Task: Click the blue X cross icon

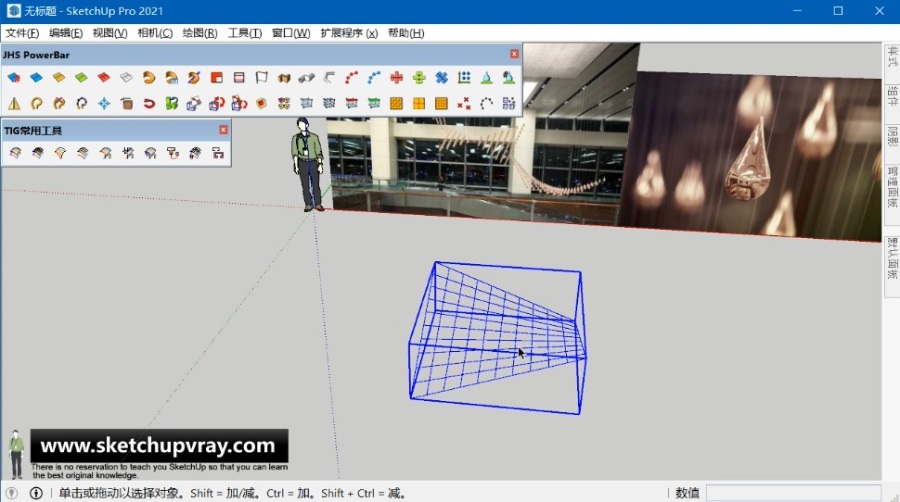Action: [441, 77]
